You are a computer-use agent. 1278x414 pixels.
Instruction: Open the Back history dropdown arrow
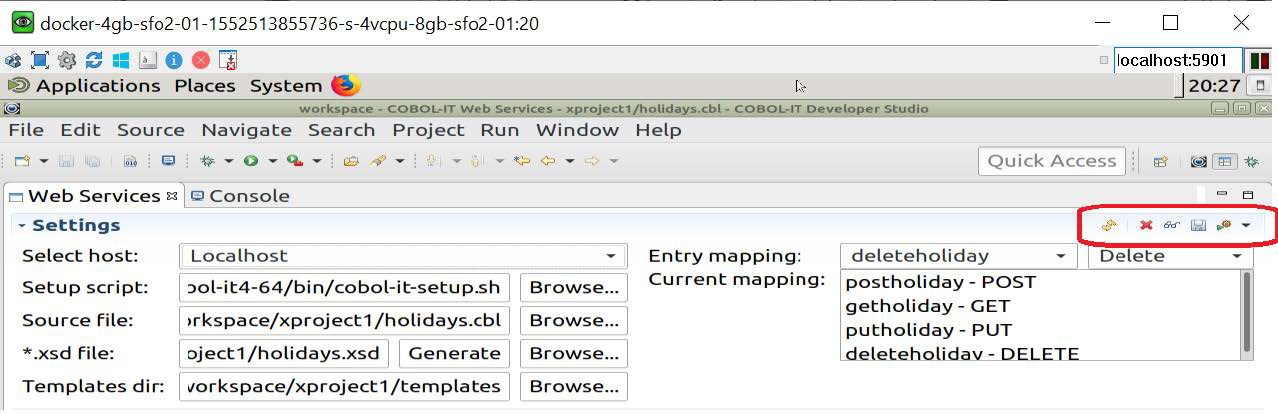569,161
